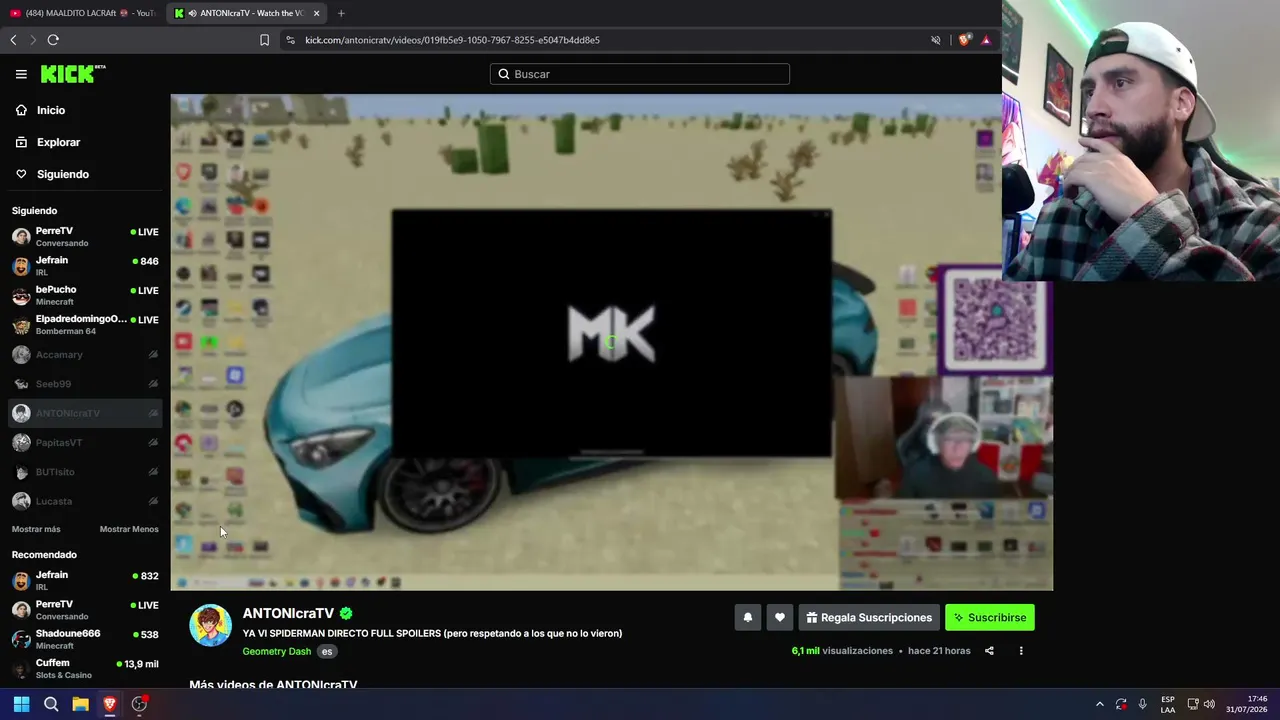Switch to the MAALDITO LACRAft YouTube tab

[82, 13]
